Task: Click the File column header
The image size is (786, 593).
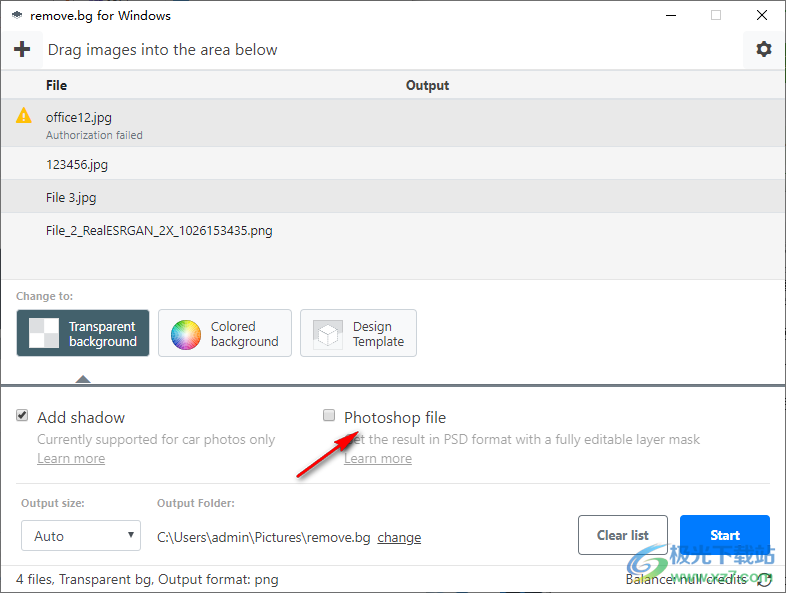Action: [57, 85]
